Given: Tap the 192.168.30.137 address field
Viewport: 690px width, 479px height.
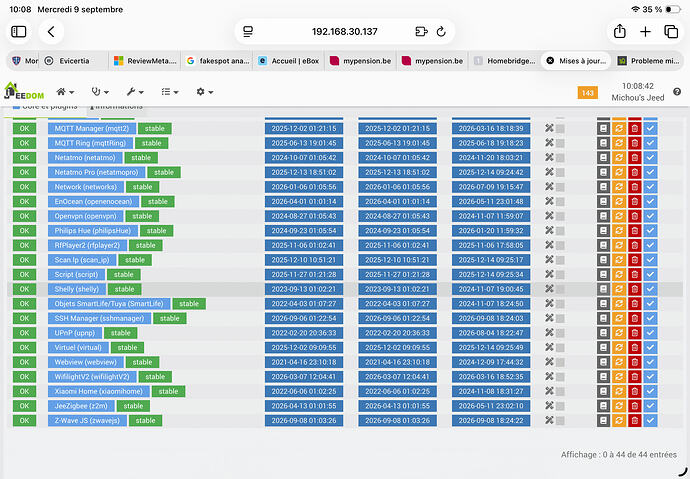Looking at the screenshot, I should point(345,32).
